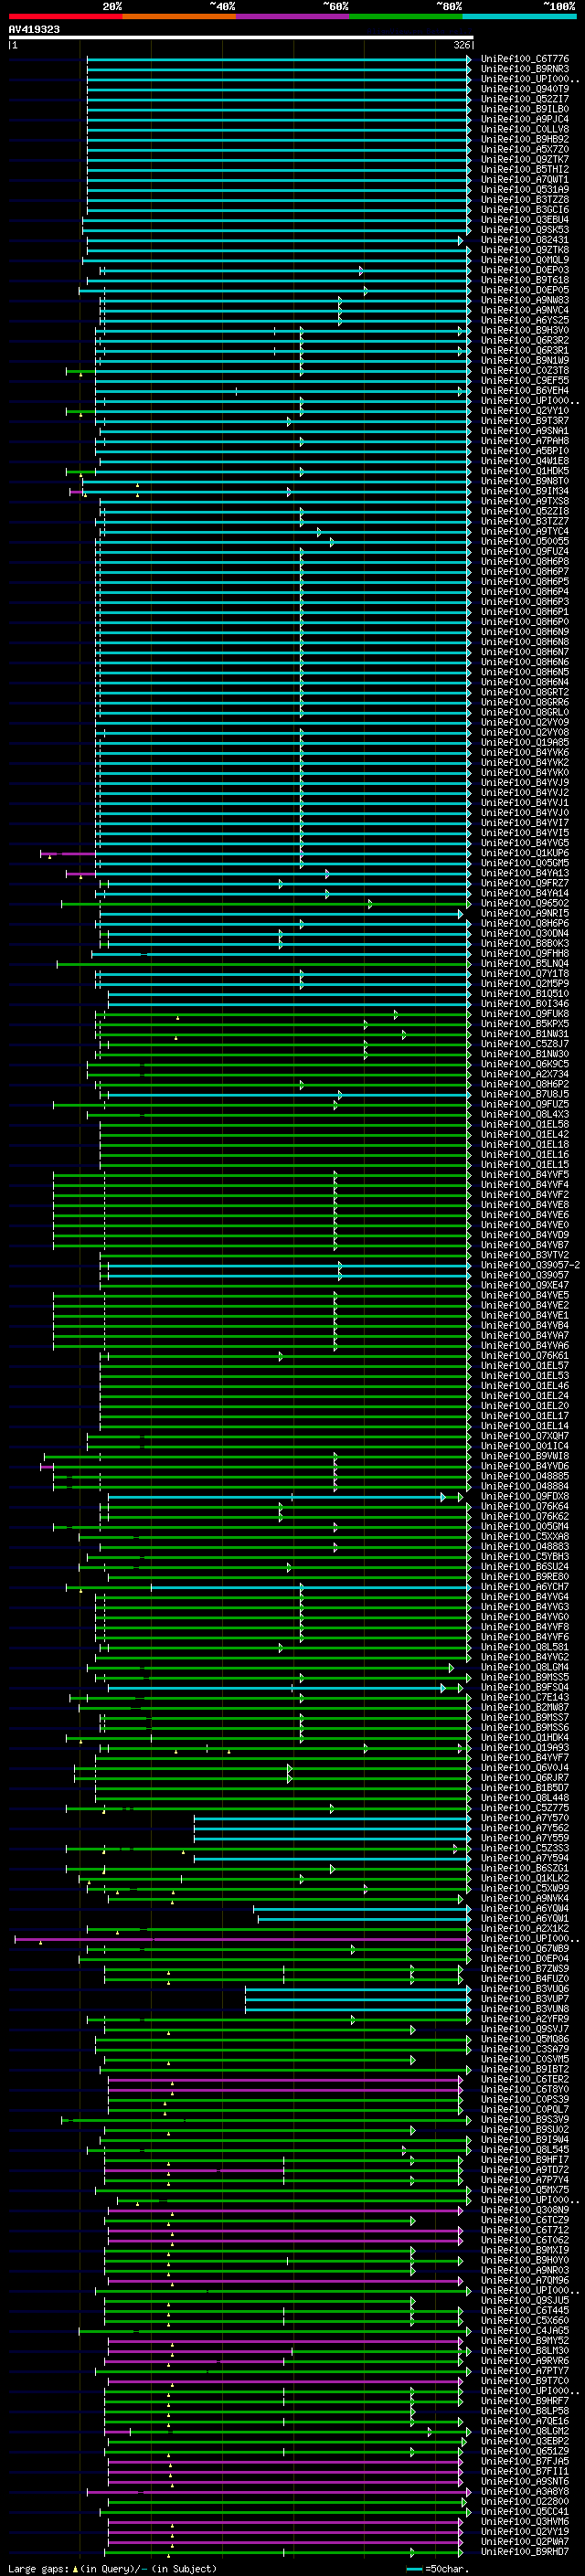Screen dimensions: 585x2576
Task: Click the white query sequence bar
Action: [x=241, y=37]
